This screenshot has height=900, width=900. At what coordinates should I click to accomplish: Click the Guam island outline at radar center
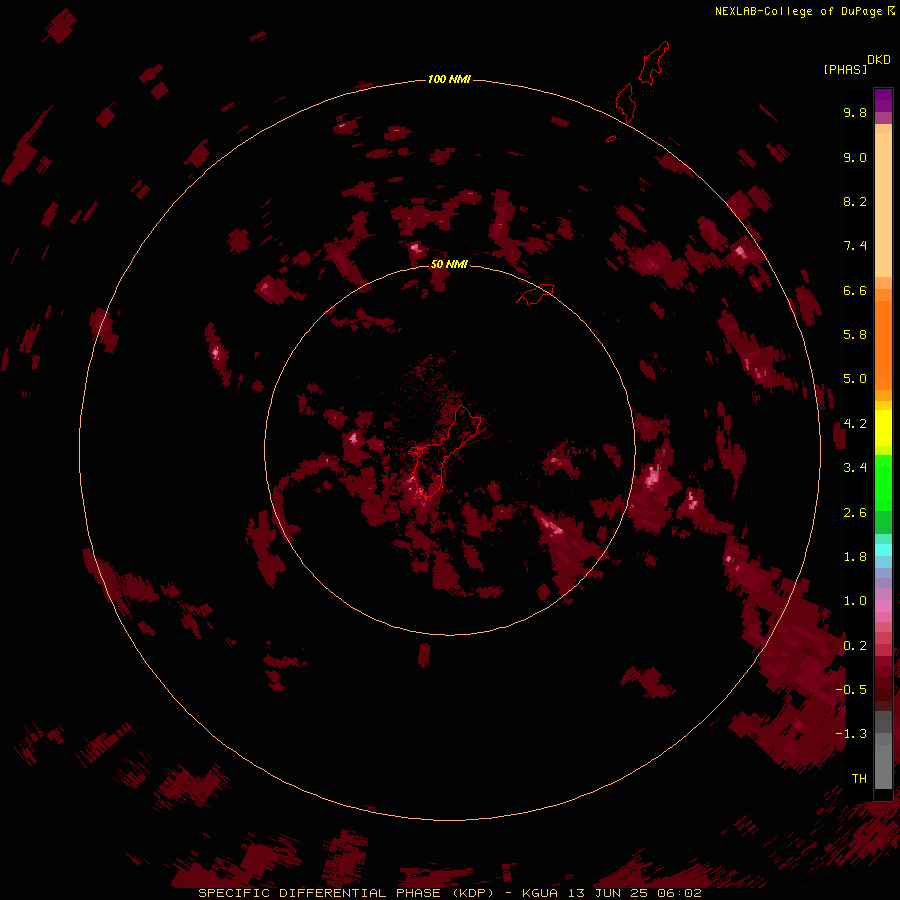446,451
